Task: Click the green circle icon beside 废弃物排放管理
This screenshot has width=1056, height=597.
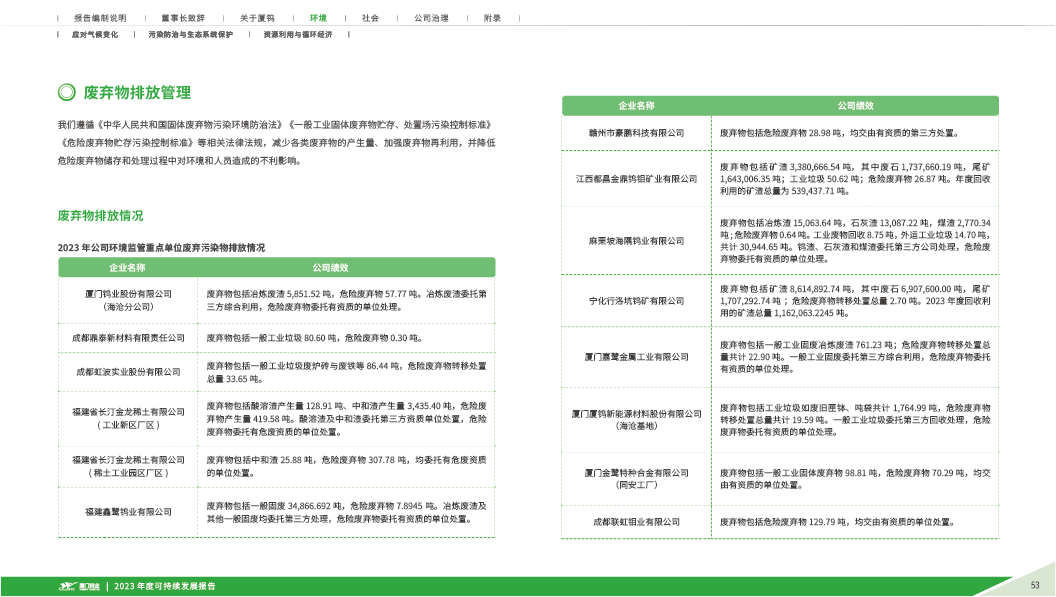Action: coord(66,92)
